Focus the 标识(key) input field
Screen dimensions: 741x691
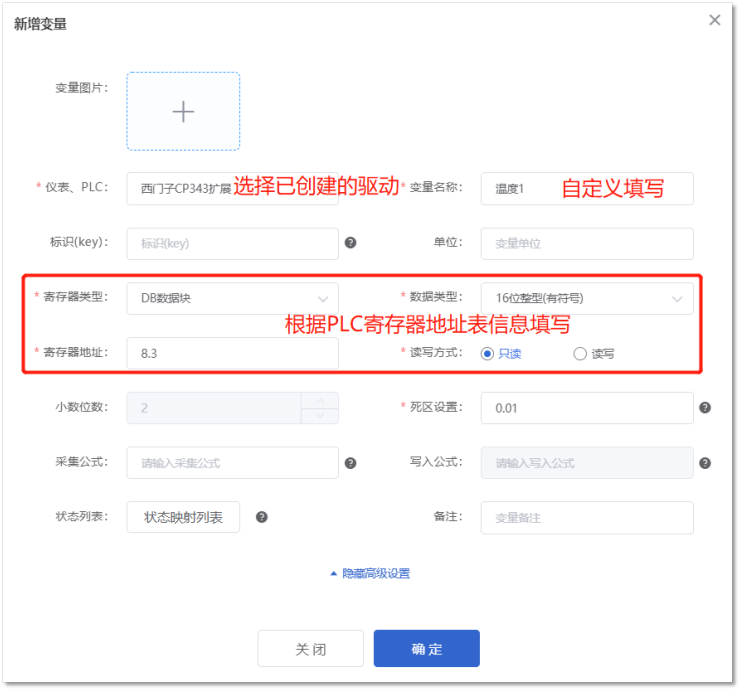pyautogui.click(x=233, y=243)
